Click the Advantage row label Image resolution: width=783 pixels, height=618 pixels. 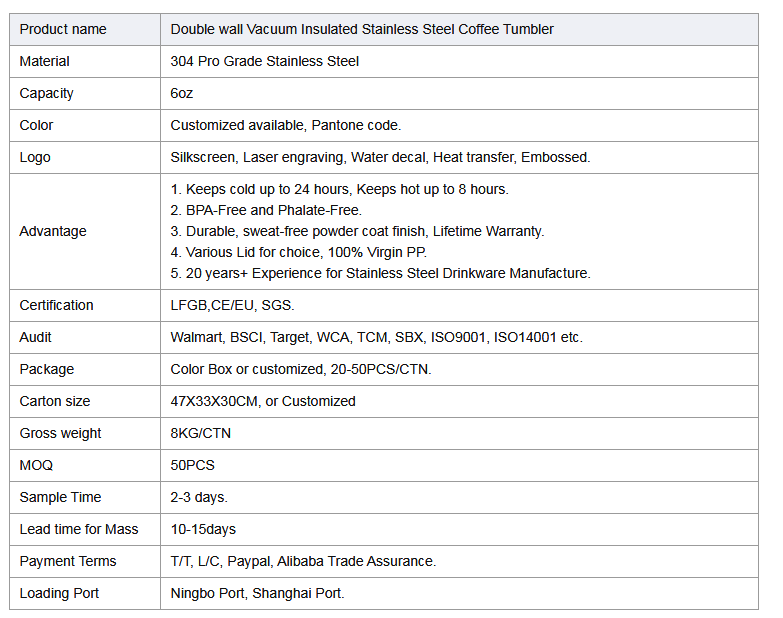tap(53, 231)
